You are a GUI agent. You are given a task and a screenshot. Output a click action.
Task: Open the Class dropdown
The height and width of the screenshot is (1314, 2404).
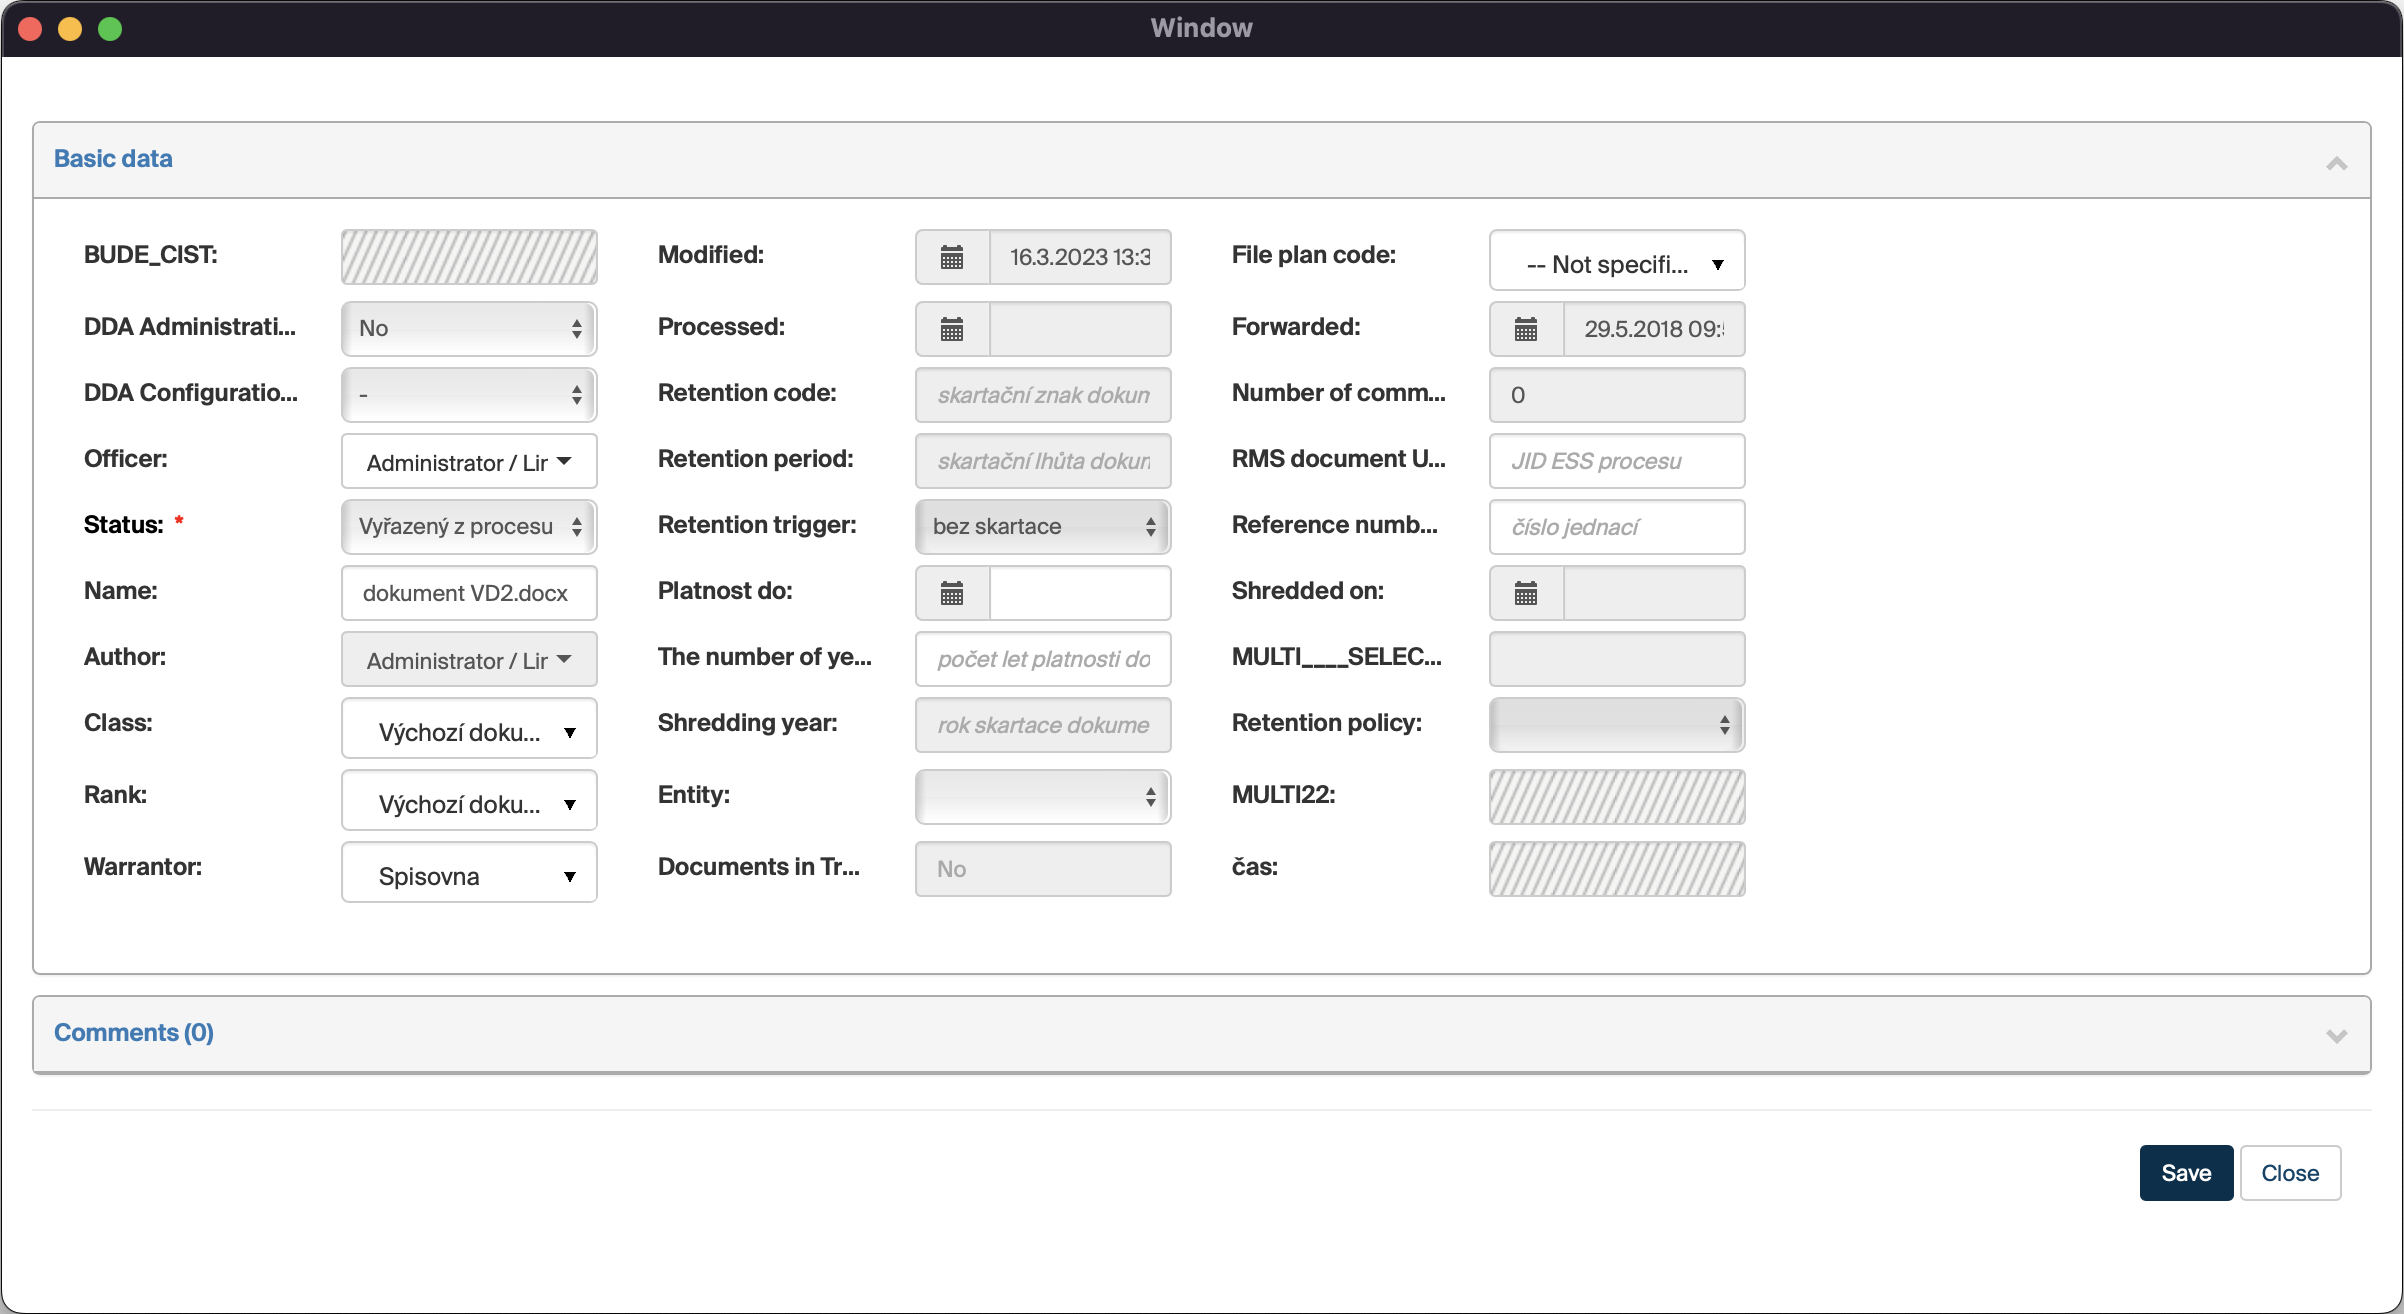[468, 731]
